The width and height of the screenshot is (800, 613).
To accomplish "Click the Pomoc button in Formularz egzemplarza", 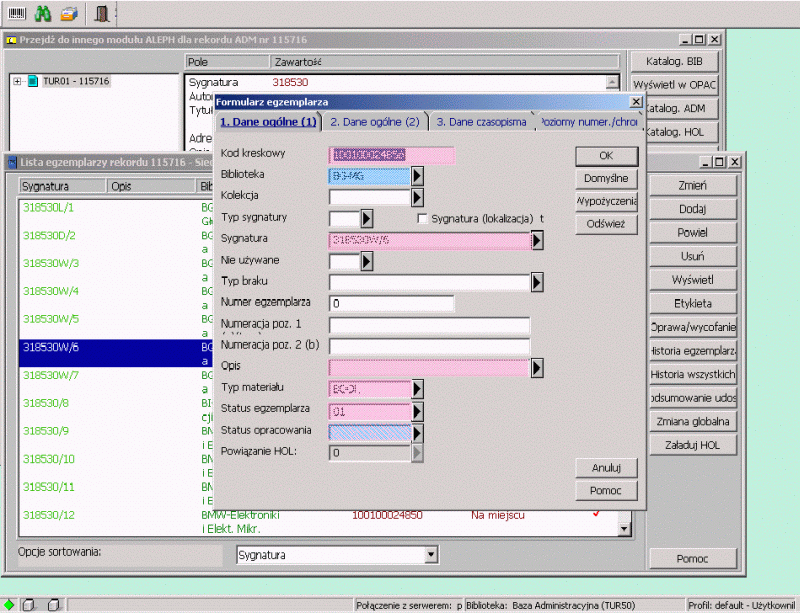I will pos(606,491).
